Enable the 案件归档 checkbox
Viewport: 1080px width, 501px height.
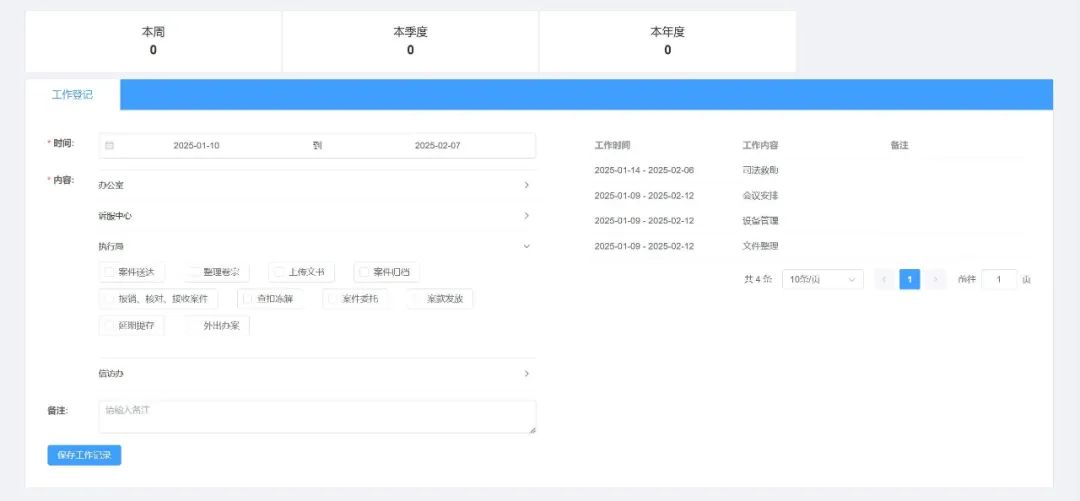tap(364, 272)
